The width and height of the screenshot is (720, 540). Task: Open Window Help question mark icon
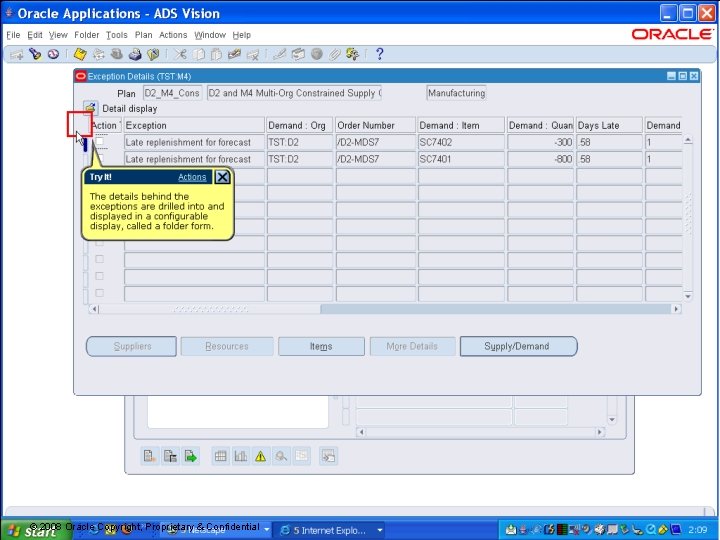click(379, 55)
